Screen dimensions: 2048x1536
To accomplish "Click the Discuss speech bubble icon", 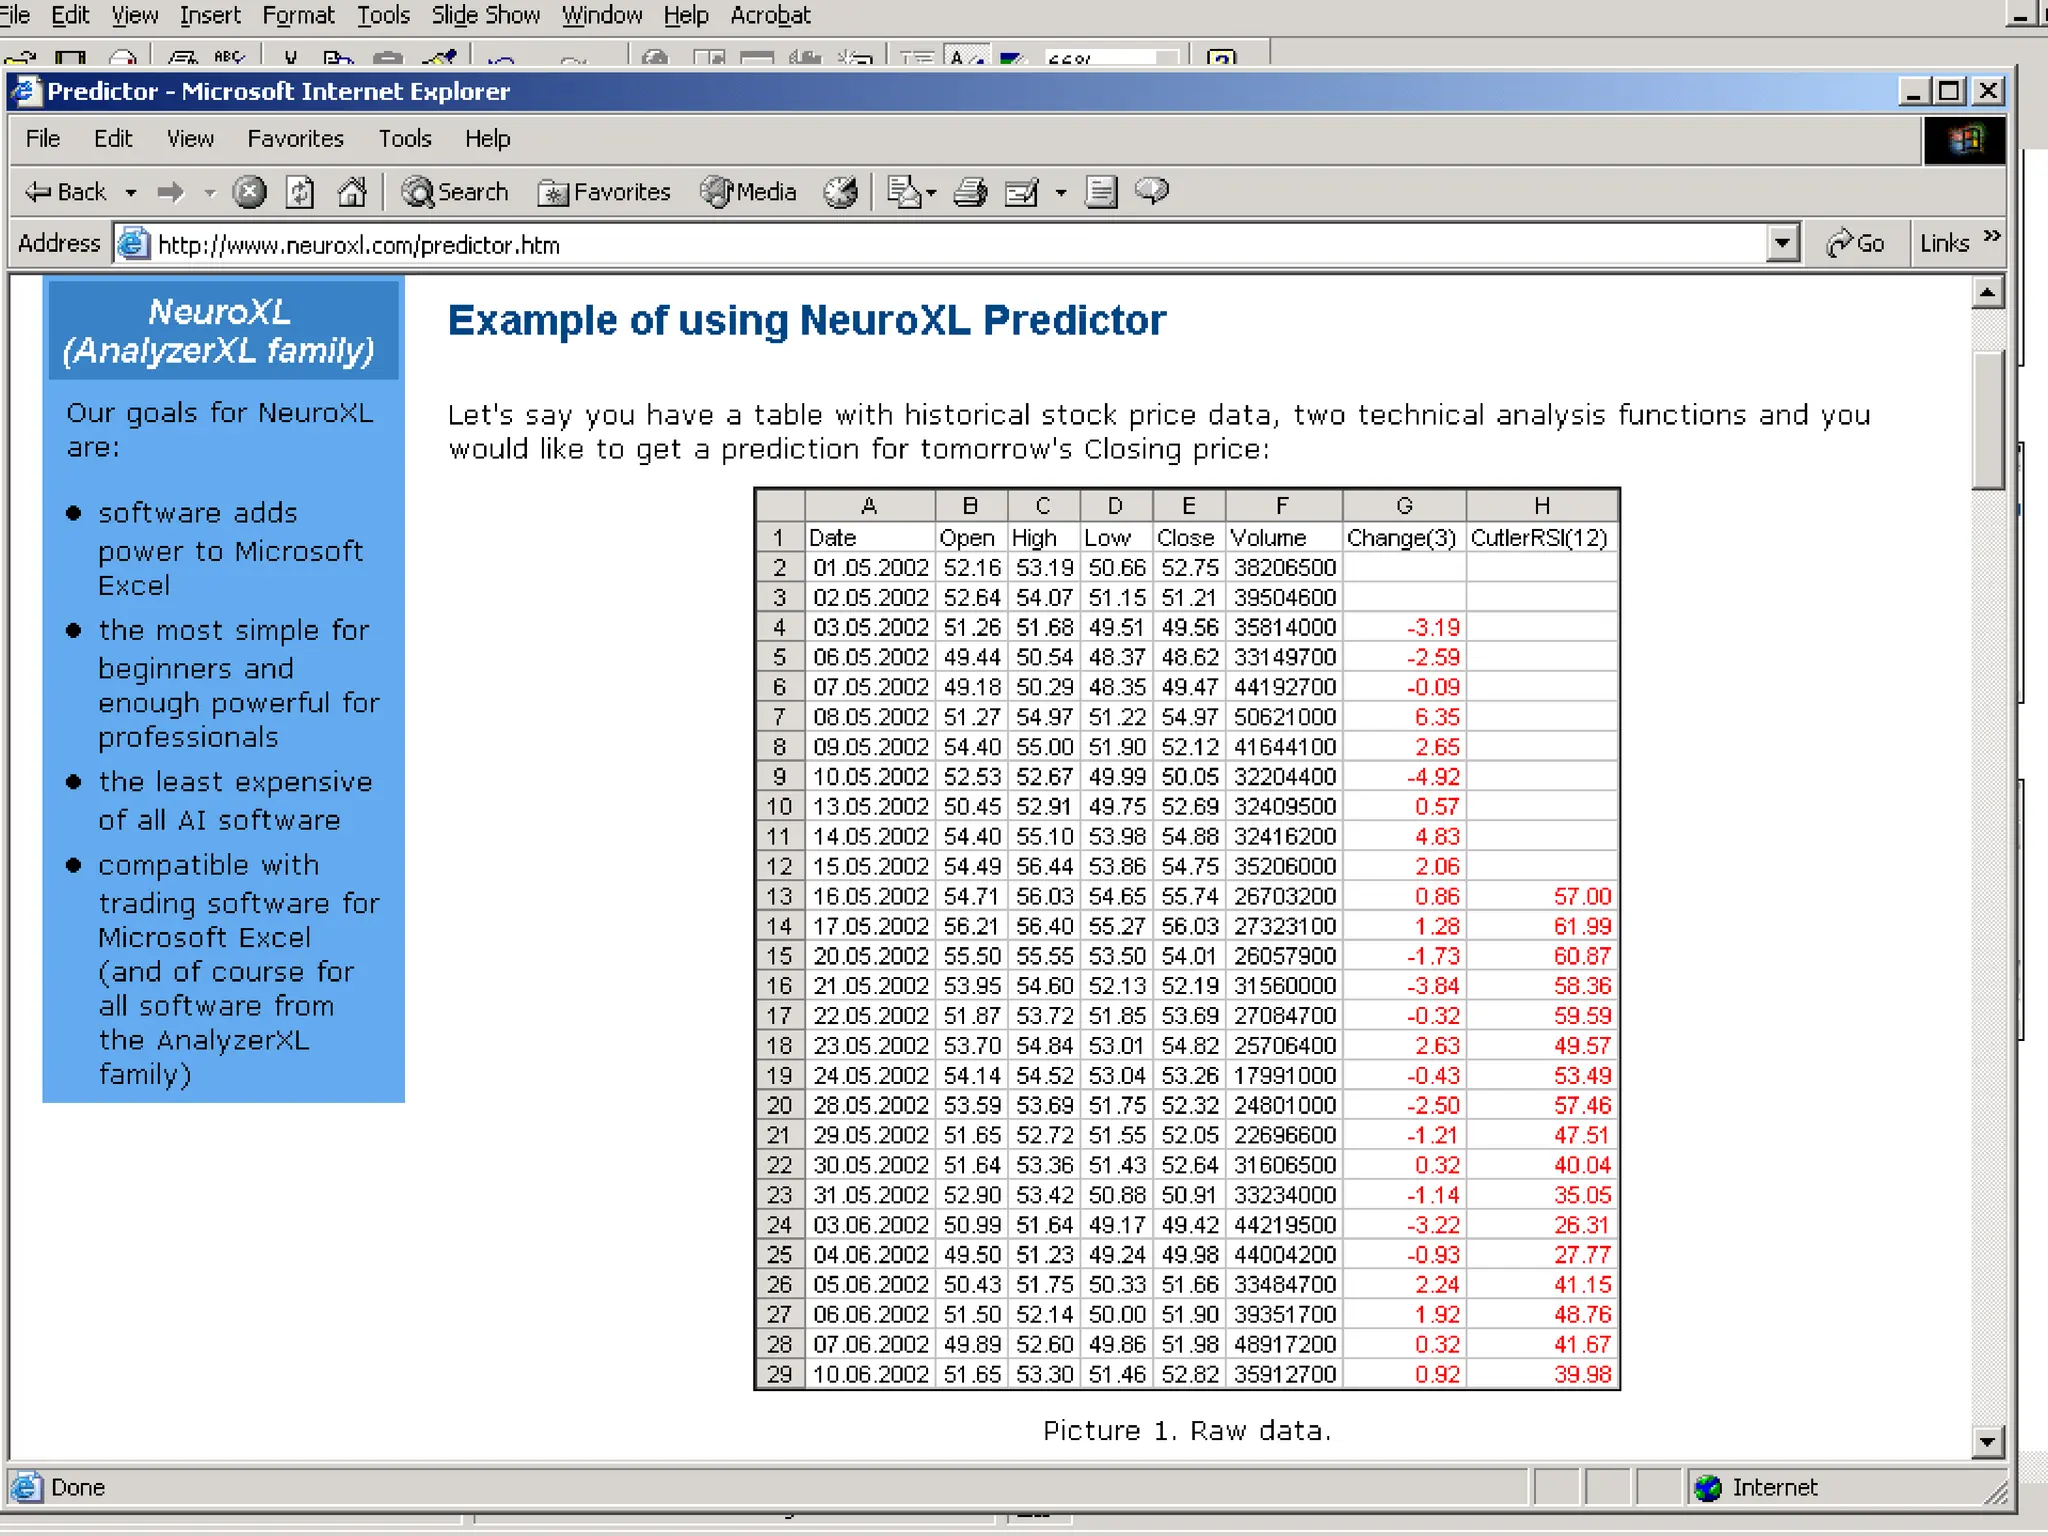I will 1152,190.
